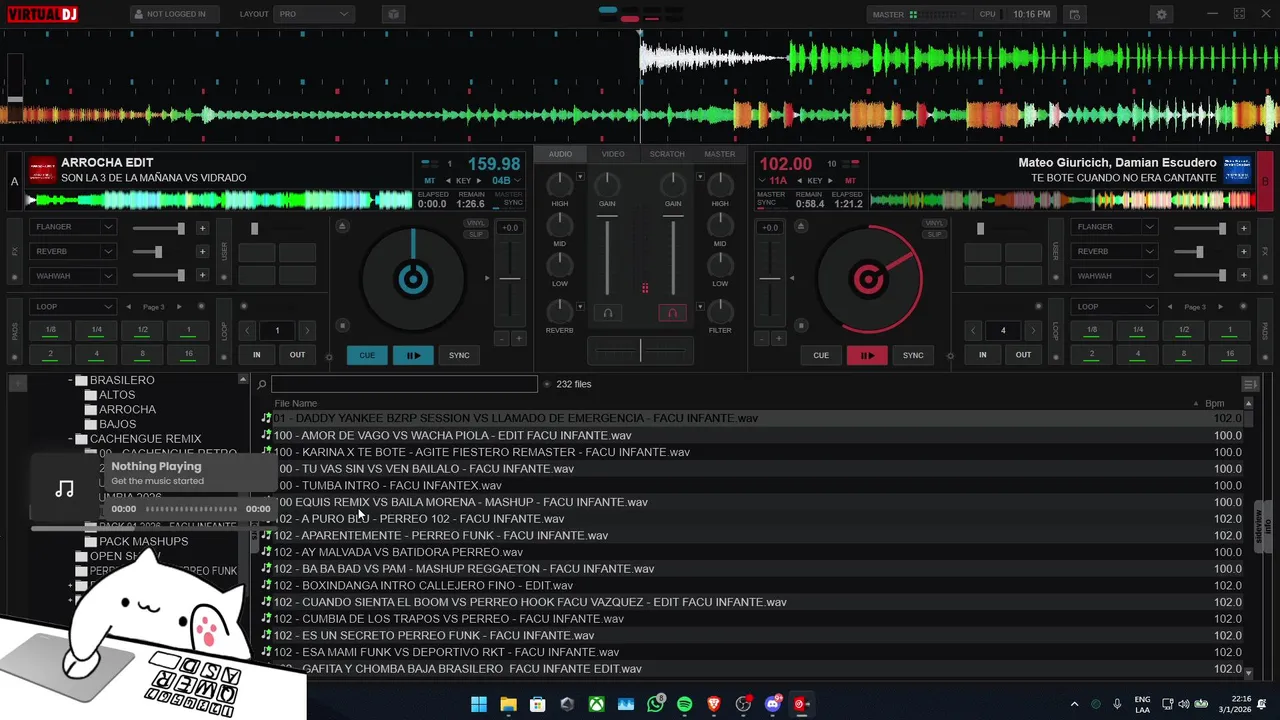Toggle VINYL mode on left deck

click(476, 224)
